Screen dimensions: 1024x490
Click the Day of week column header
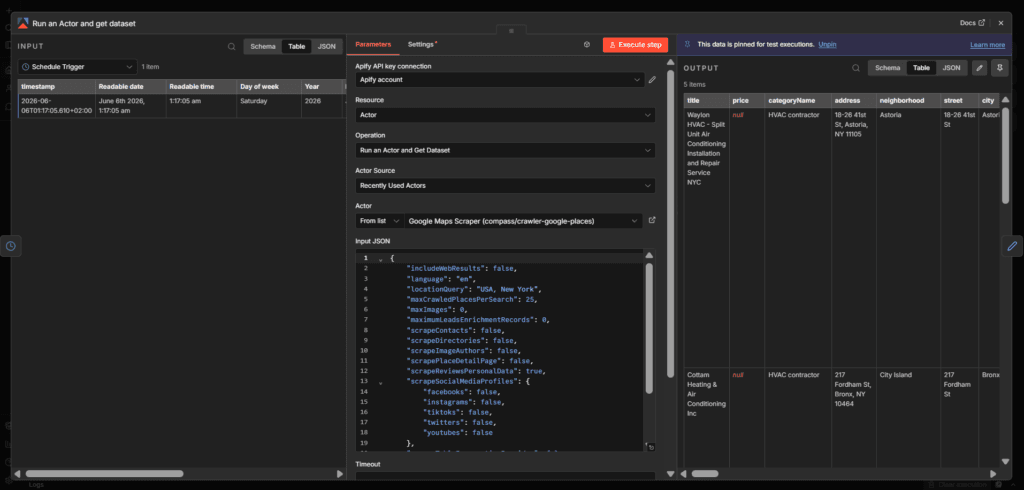(269, 86)
